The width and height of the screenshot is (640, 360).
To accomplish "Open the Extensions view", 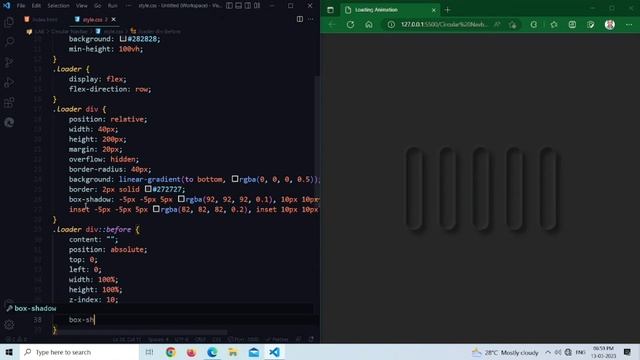I will (9, 102).
